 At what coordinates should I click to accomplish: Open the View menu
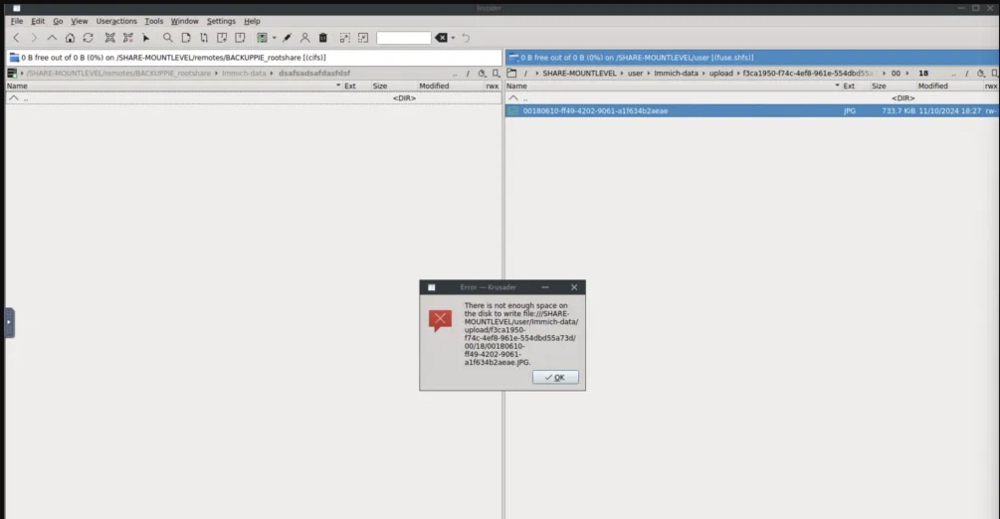[79, 21]
